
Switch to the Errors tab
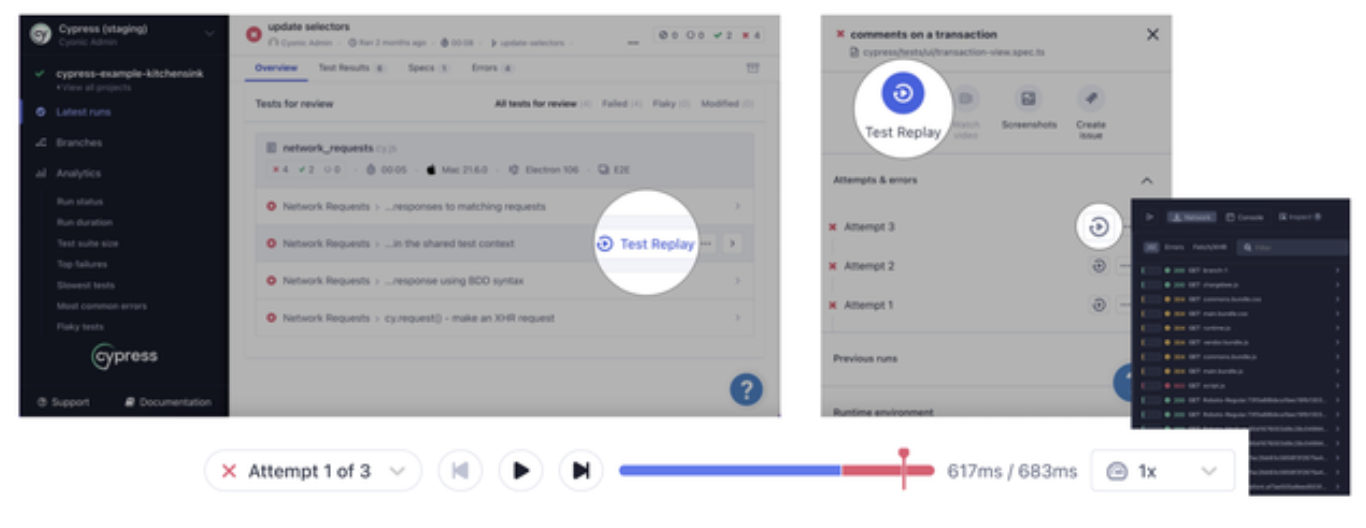click(491, 68)
